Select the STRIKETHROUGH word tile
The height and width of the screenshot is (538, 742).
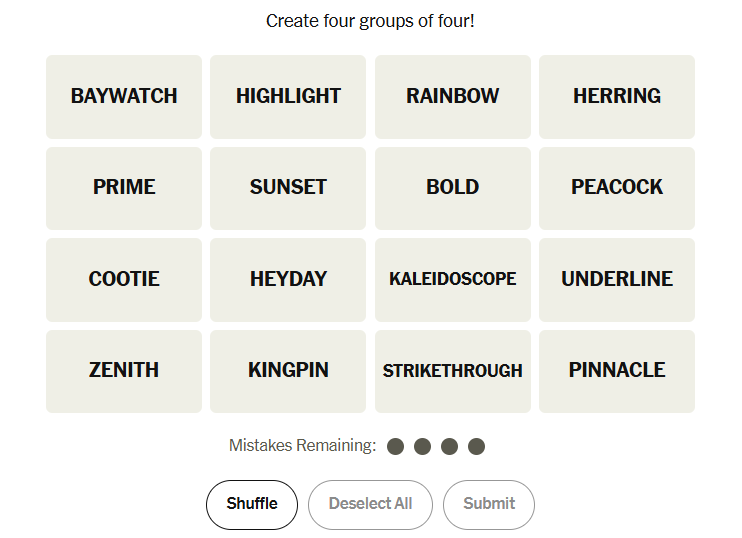point(452,370)
